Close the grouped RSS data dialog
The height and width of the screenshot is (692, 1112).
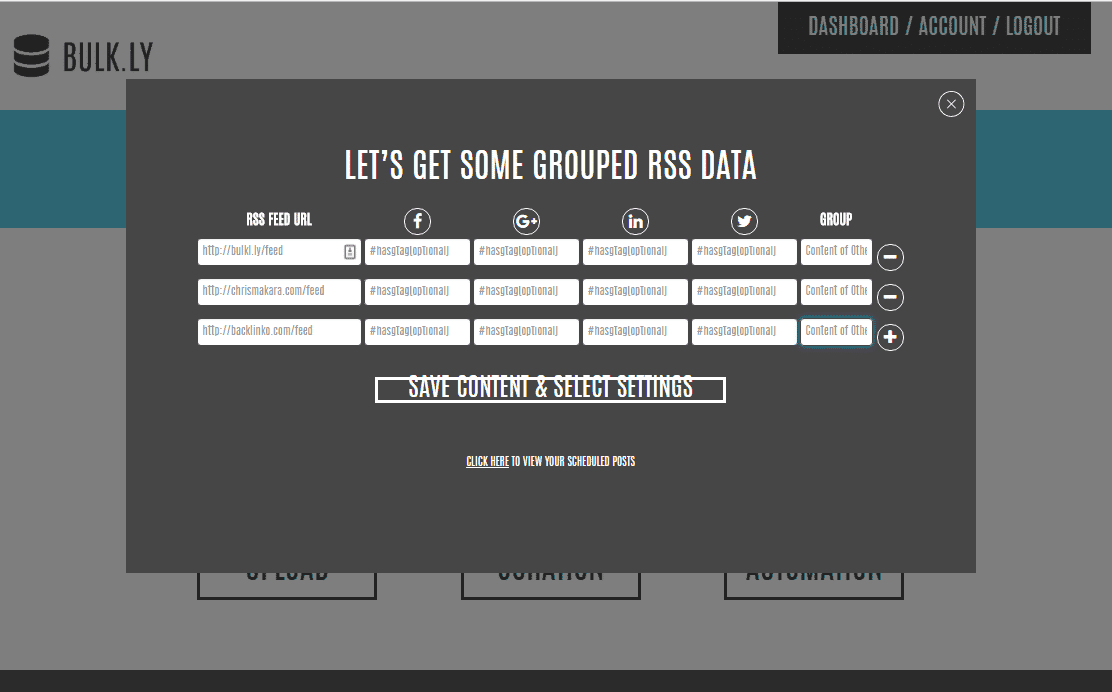pyautogui.click(x=951, y=104)
